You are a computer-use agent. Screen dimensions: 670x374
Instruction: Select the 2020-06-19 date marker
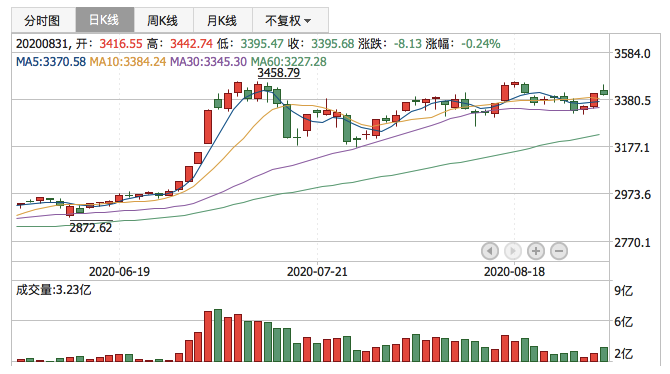(119, 271)
